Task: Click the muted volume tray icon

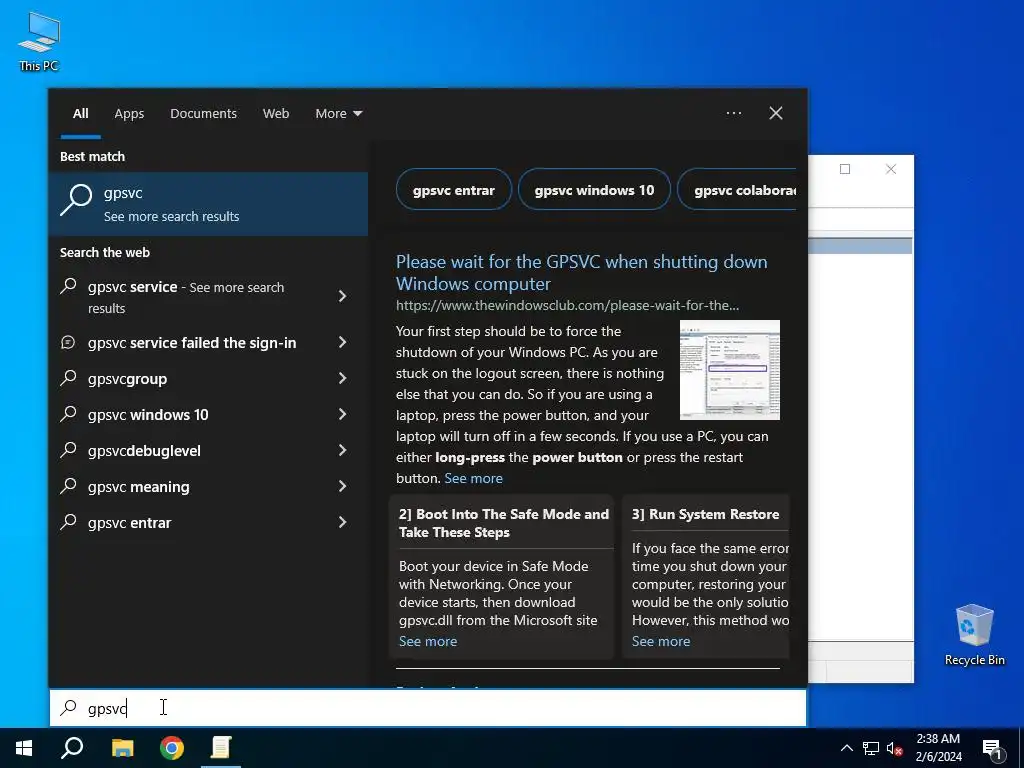Action: (894, 748)
